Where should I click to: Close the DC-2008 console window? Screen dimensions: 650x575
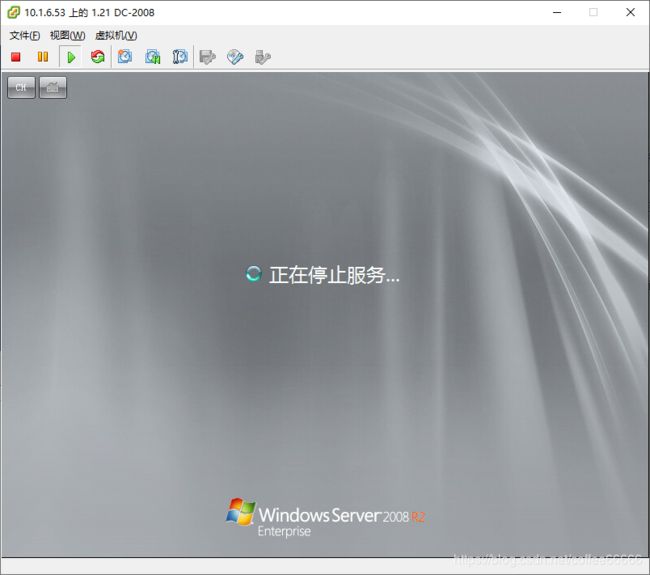point(631,12)
